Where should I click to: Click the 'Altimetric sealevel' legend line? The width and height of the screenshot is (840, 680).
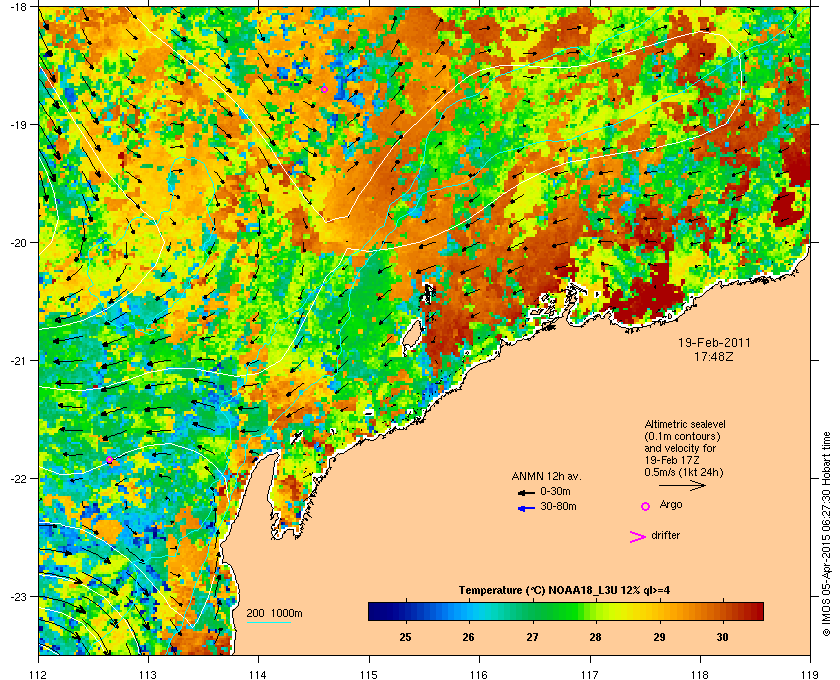[685, 424]
